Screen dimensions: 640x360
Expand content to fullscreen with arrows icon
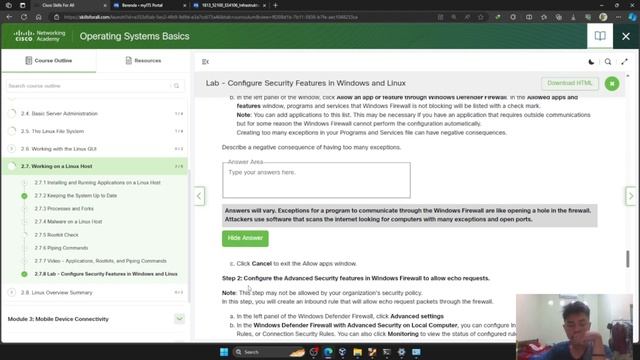tap(624, 62)
